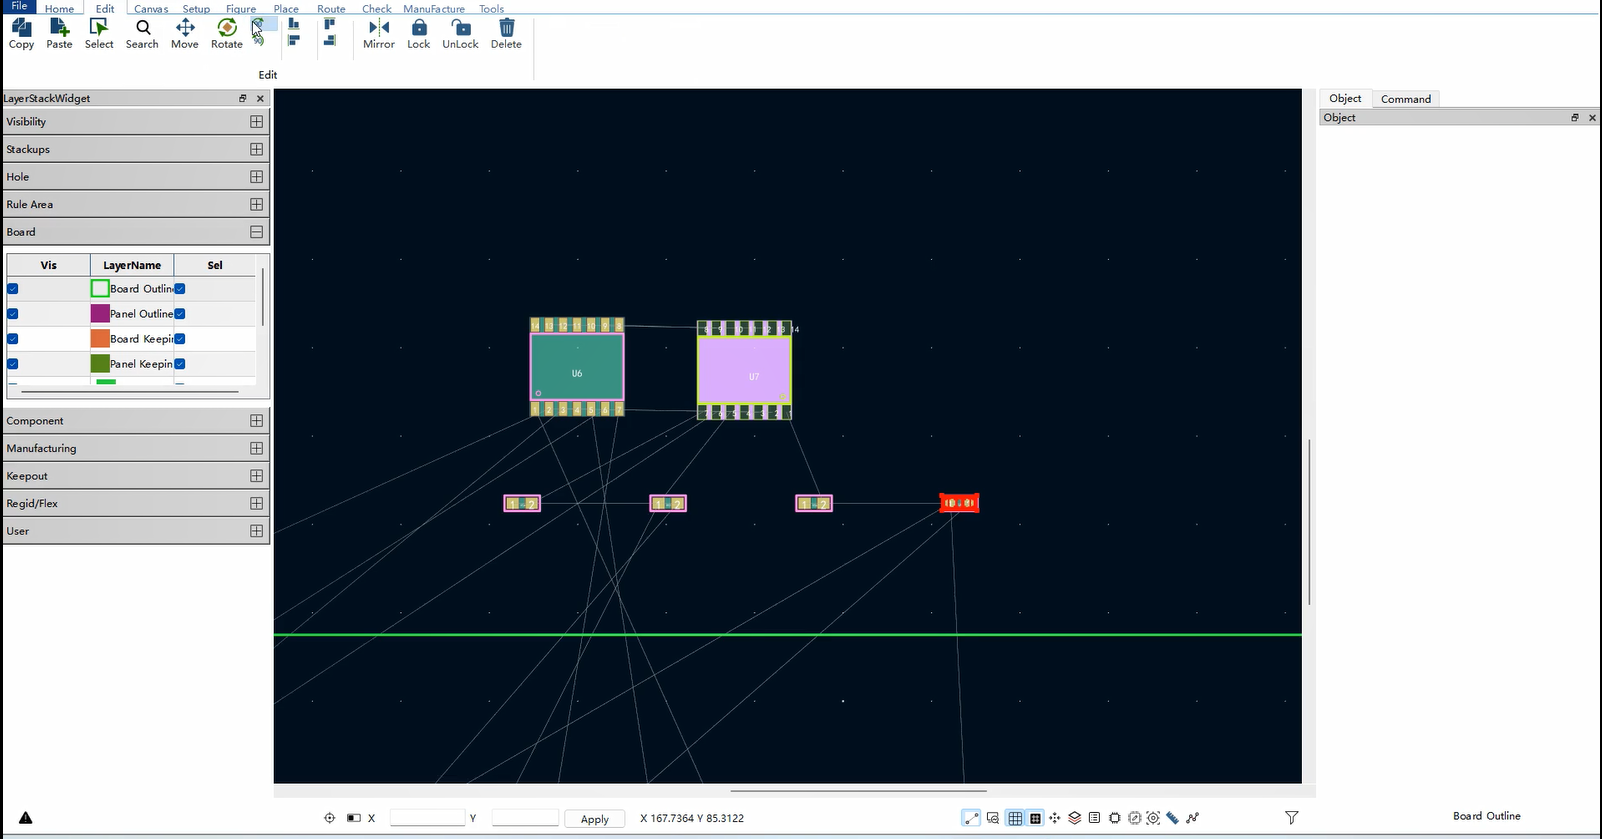The width and height of the screenshot is (1602, 839).
Task: Click the Lock icon in ribbon
Action: pyautogui.click(x=418, y=33)
